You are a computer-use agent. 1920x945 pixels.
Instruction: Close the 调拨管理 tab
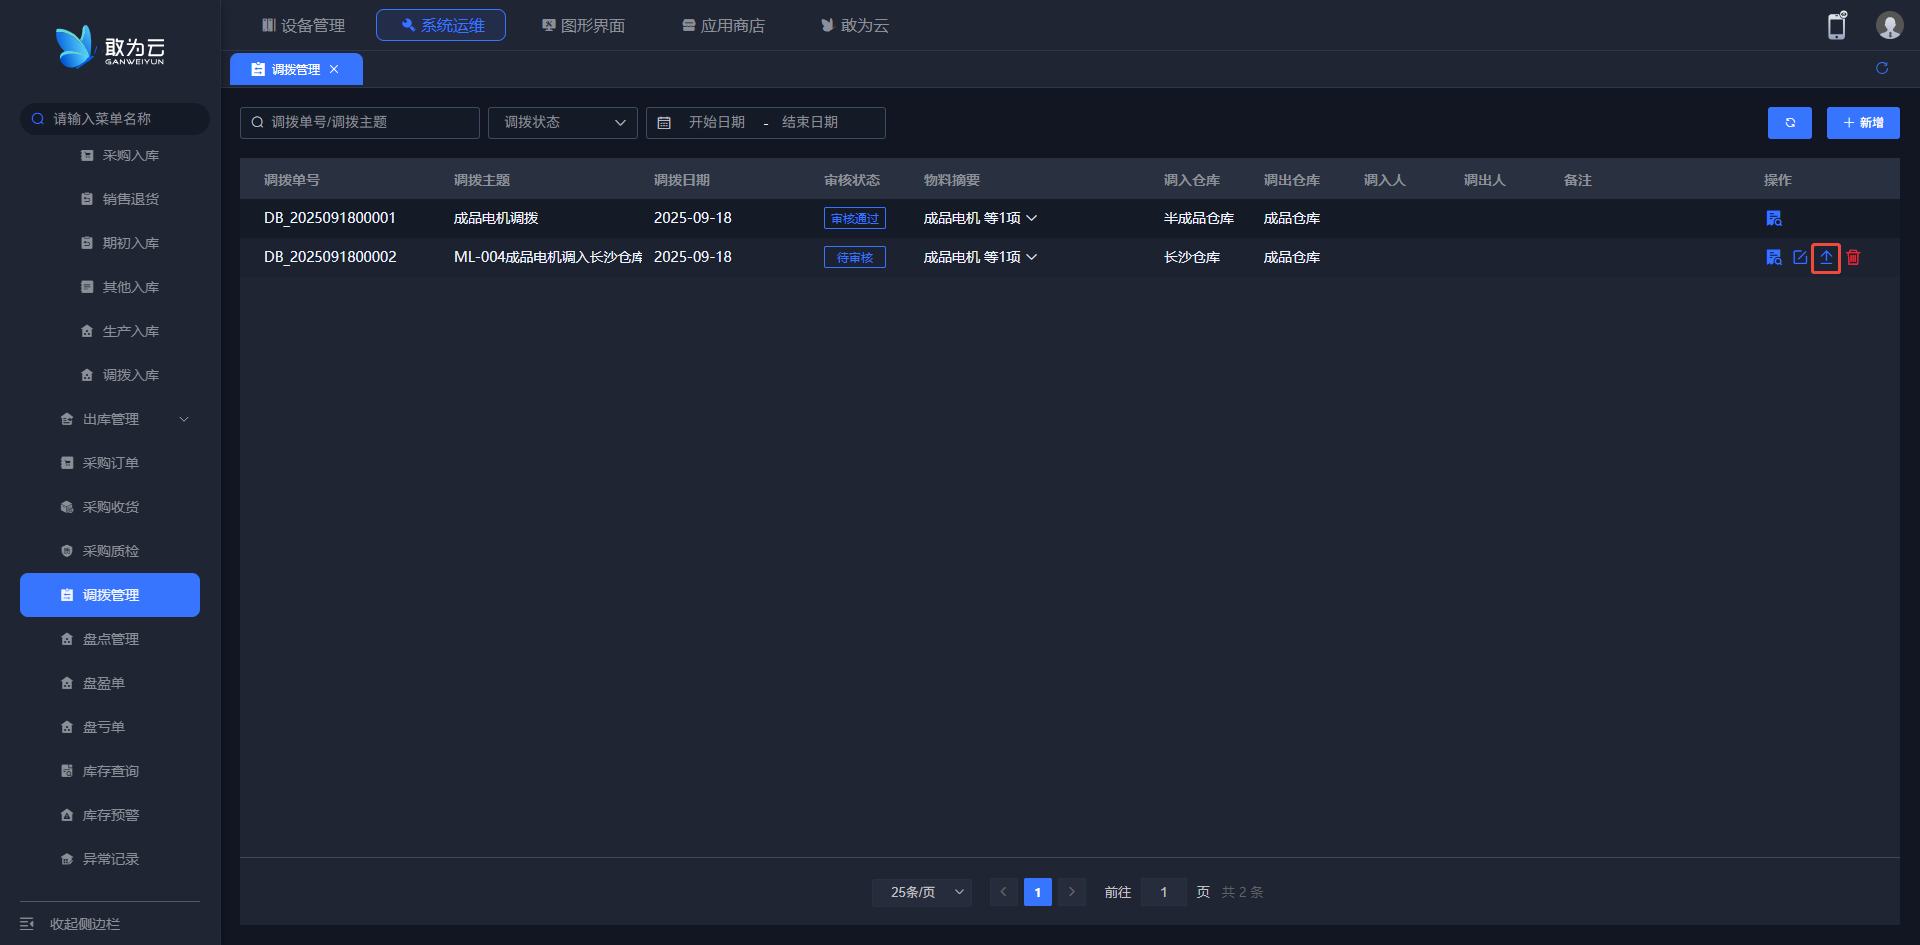coord(334,69)
